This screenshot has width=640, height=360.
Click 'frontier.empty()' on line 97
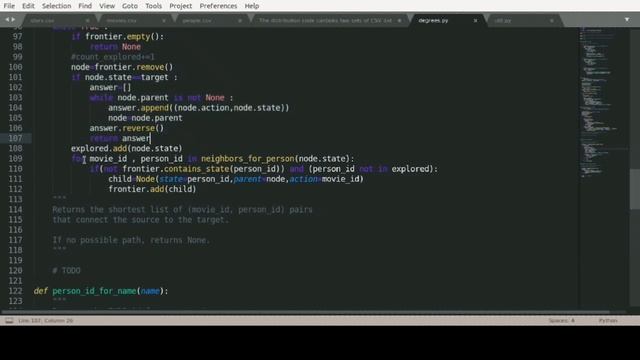[124, 36]
